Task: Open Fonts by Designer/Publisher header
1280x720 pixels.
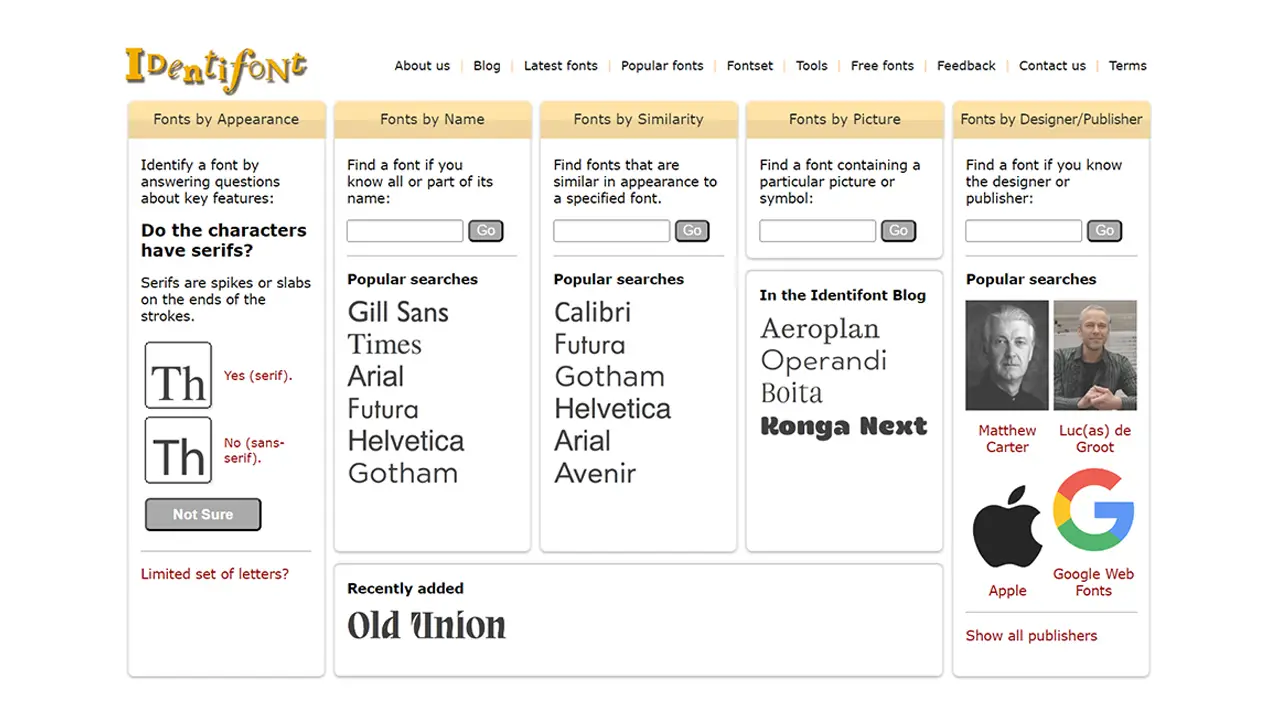Action: 1051,119
